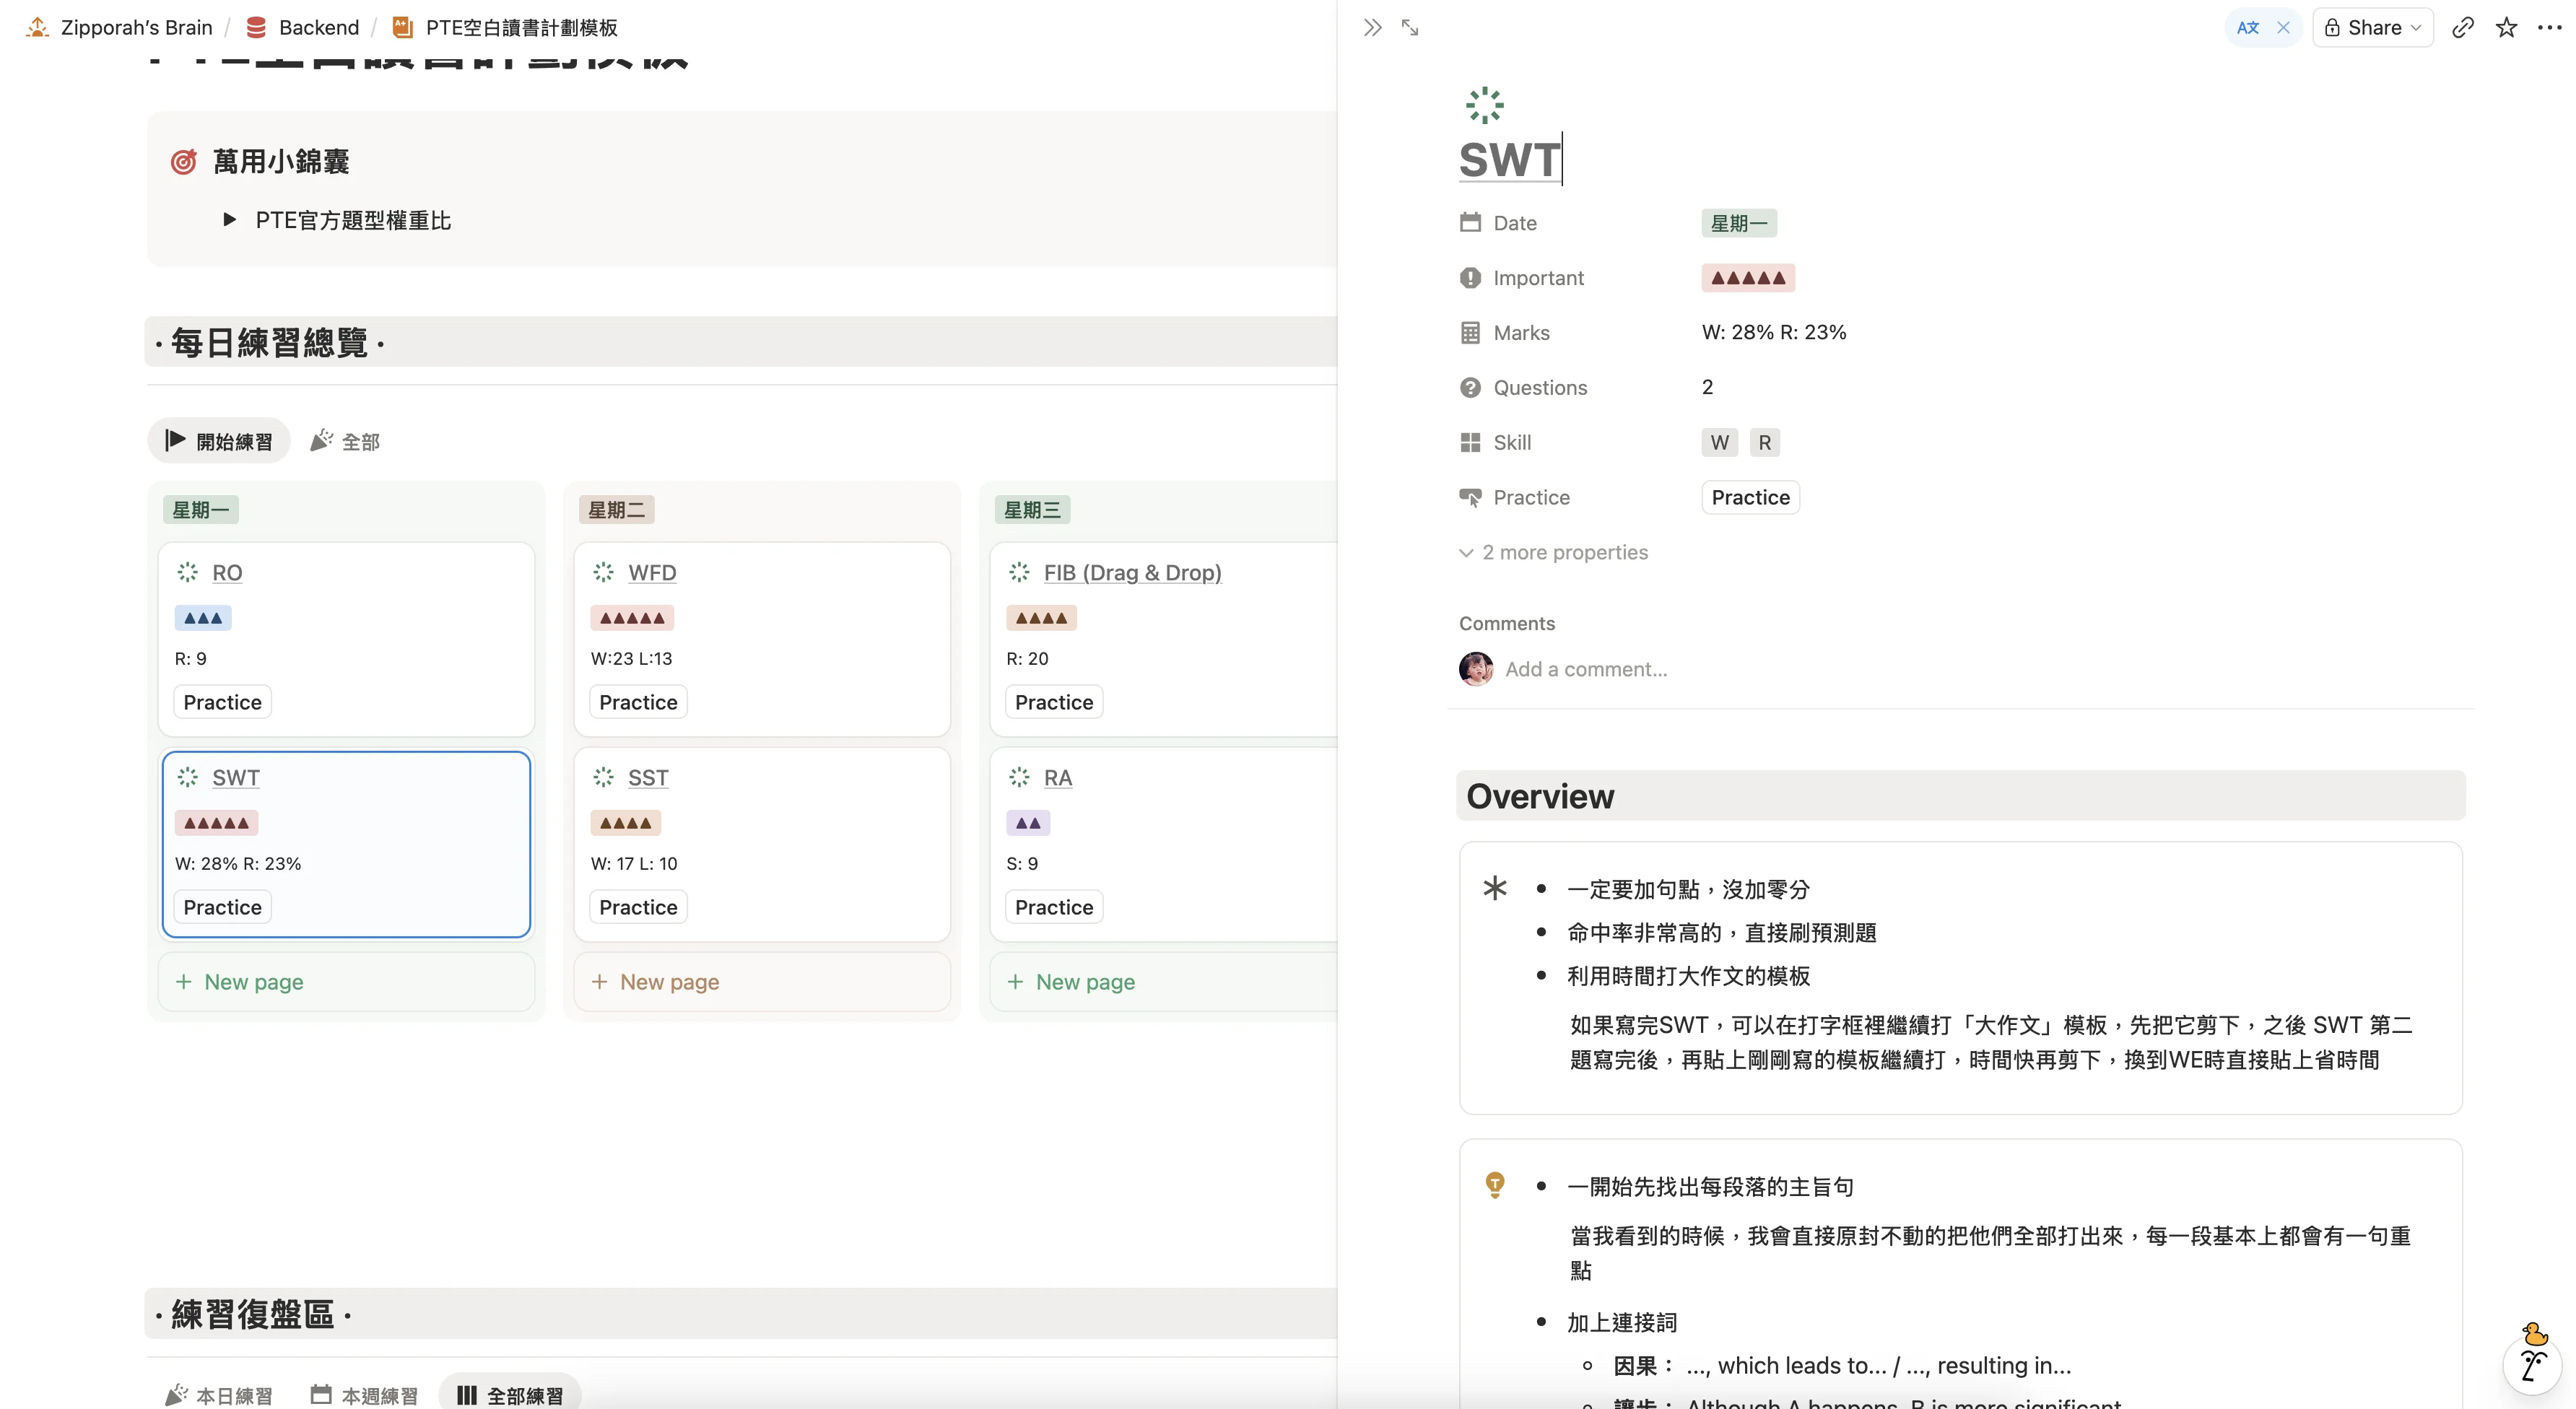Click the Practice property cursor icon

click(x=1470, y=498)
